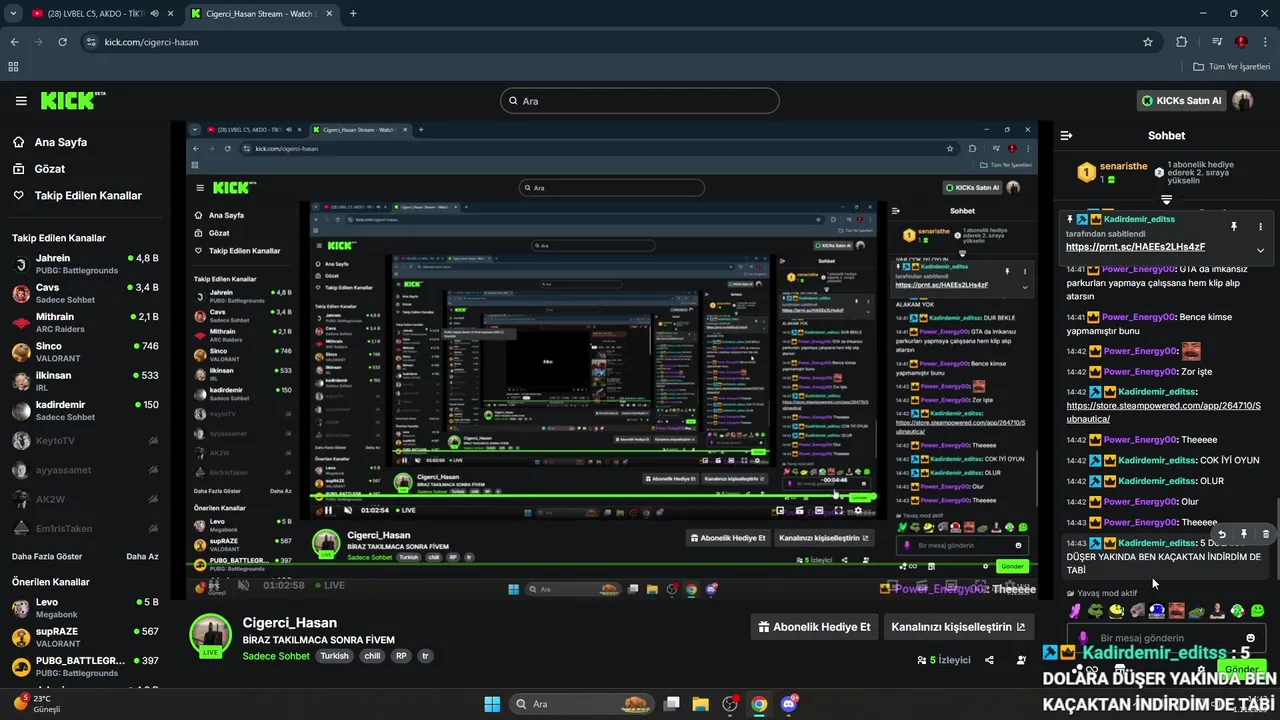Click the streamer avatar with LIVE badge
The width and height of the screenshot is (1280, 720).
(211, 636)
